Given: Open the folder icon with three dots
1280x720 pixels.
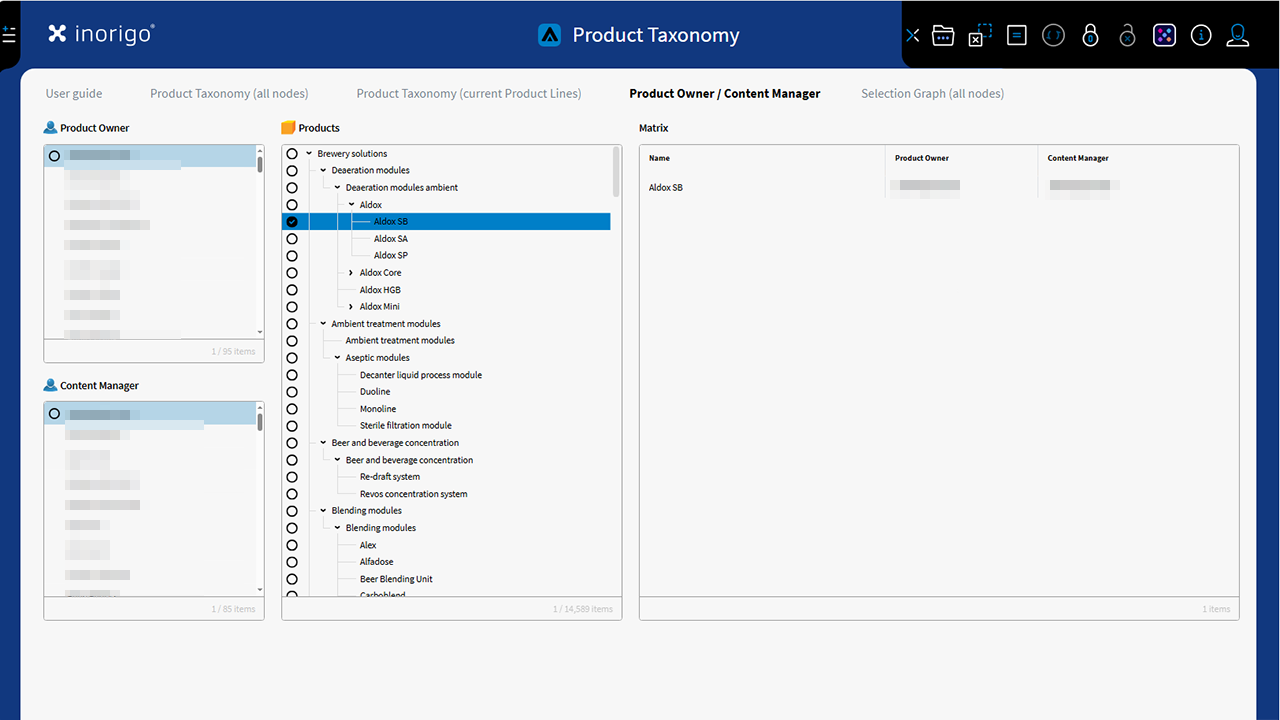Looking at the screenshot, I should pos(943,36).
